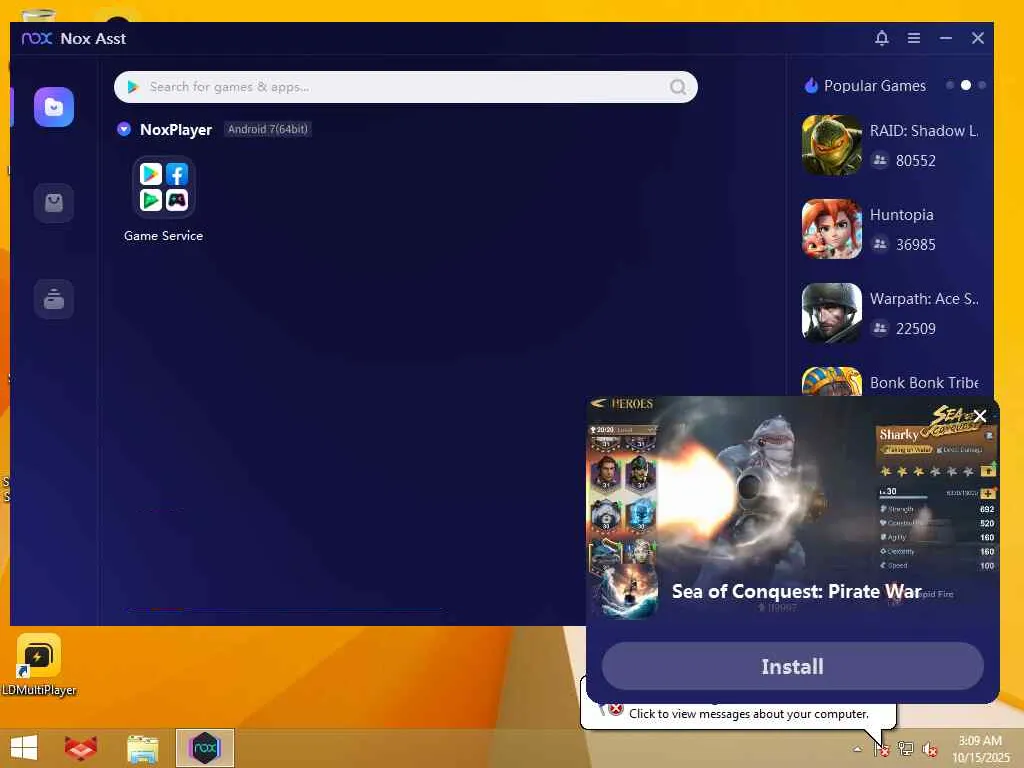Click the 80552 player count
Viewport: 1024px width, 768px height.
(x=916, y=161)
